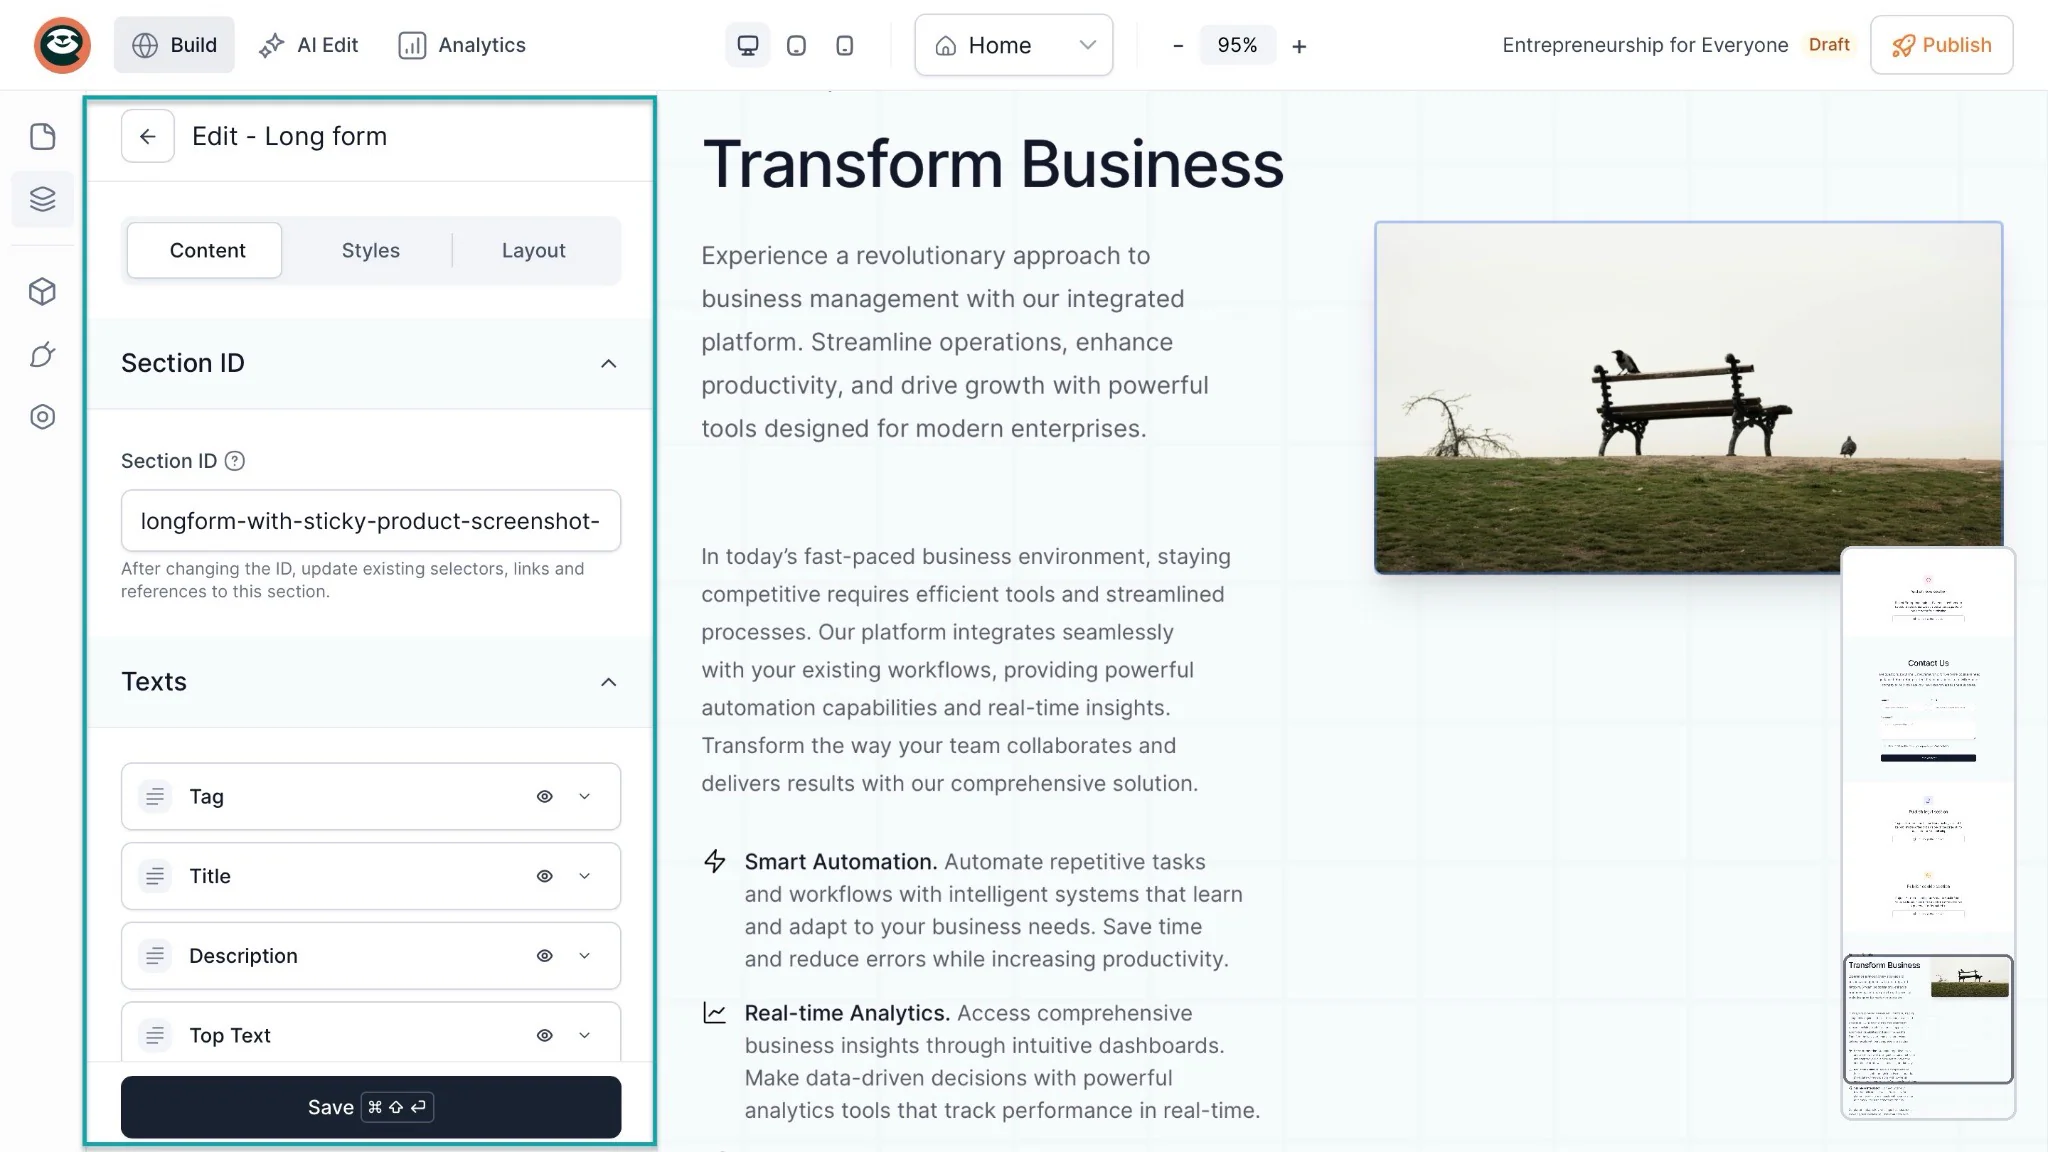Select the Layout tab
Viewport: 2048px width, 1152px height.
[533, 250]
